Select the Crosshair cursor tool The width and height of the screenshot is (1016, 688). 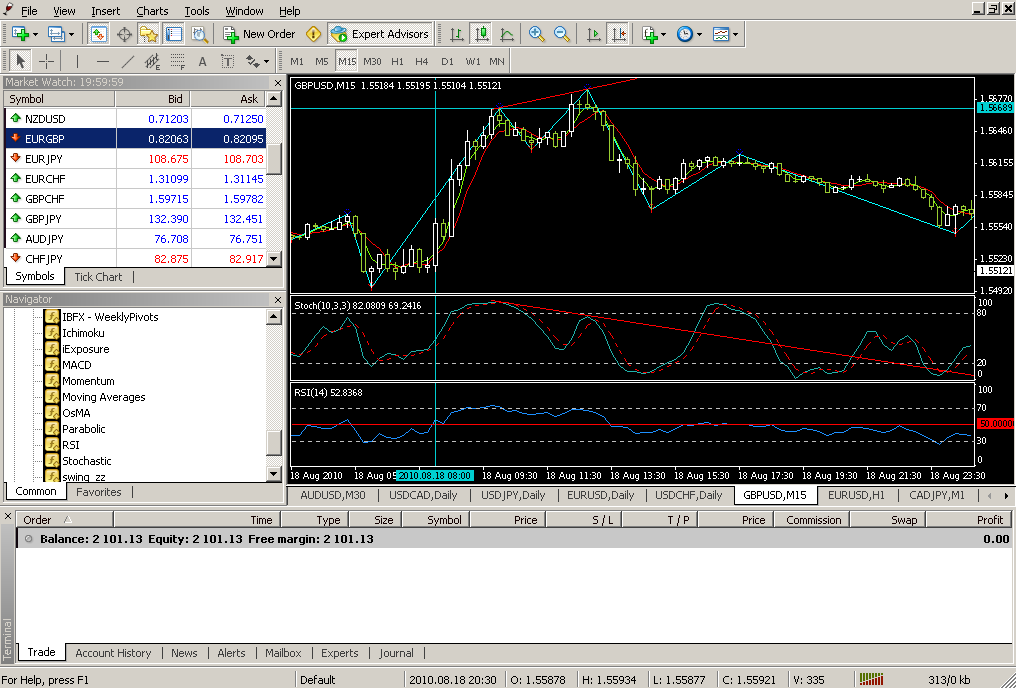pyautogui.click(x=47, y=61)
